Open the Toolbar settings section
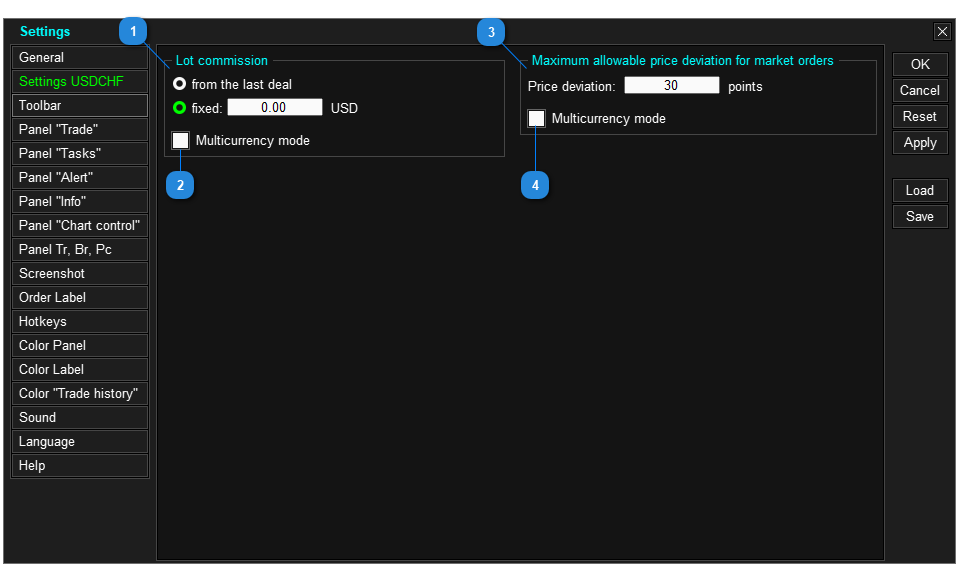Viewport: 959px width, 567px height. [x=80, y=105]
